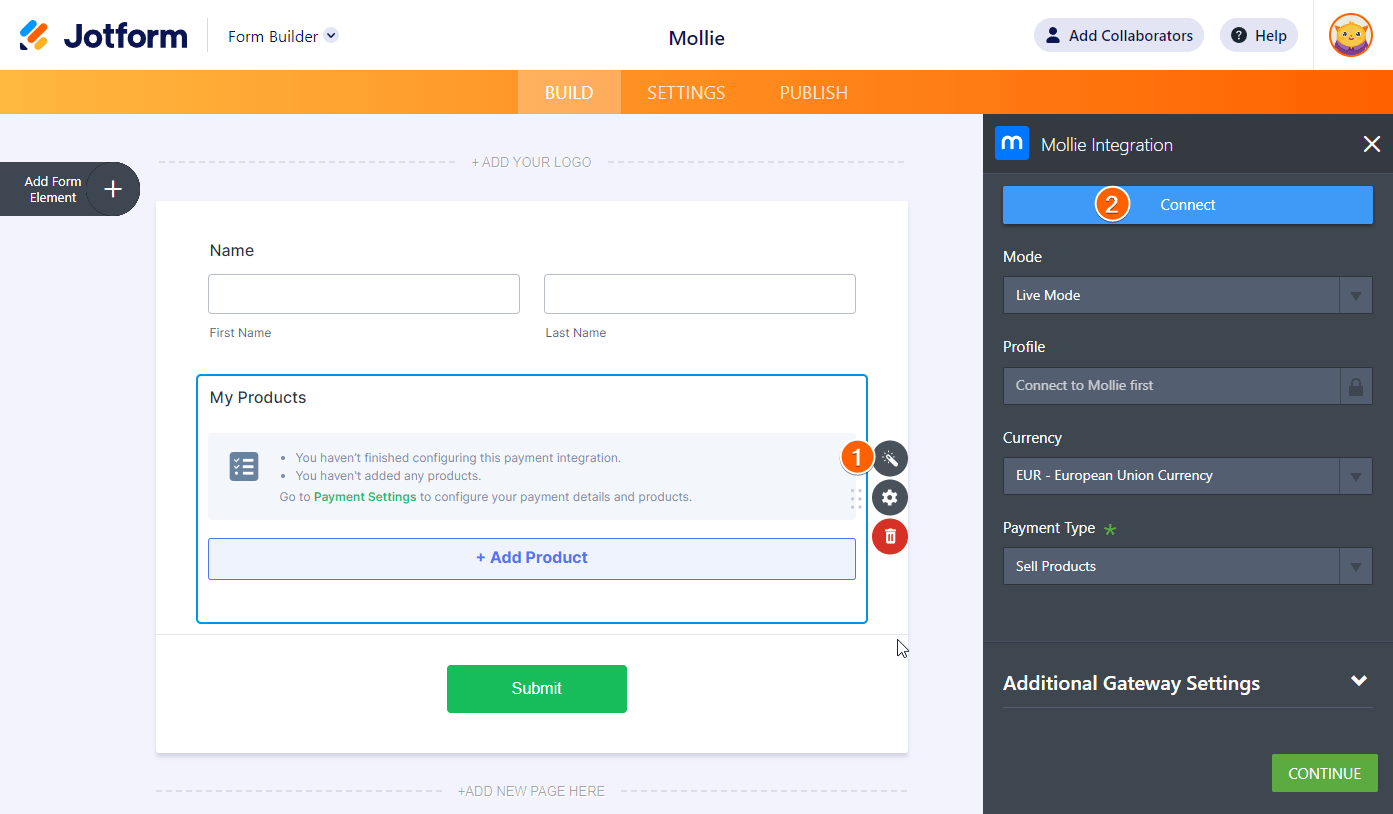The image size is (1393, 814).
Task: Click the First Name input field
Action: coord(364,294)
